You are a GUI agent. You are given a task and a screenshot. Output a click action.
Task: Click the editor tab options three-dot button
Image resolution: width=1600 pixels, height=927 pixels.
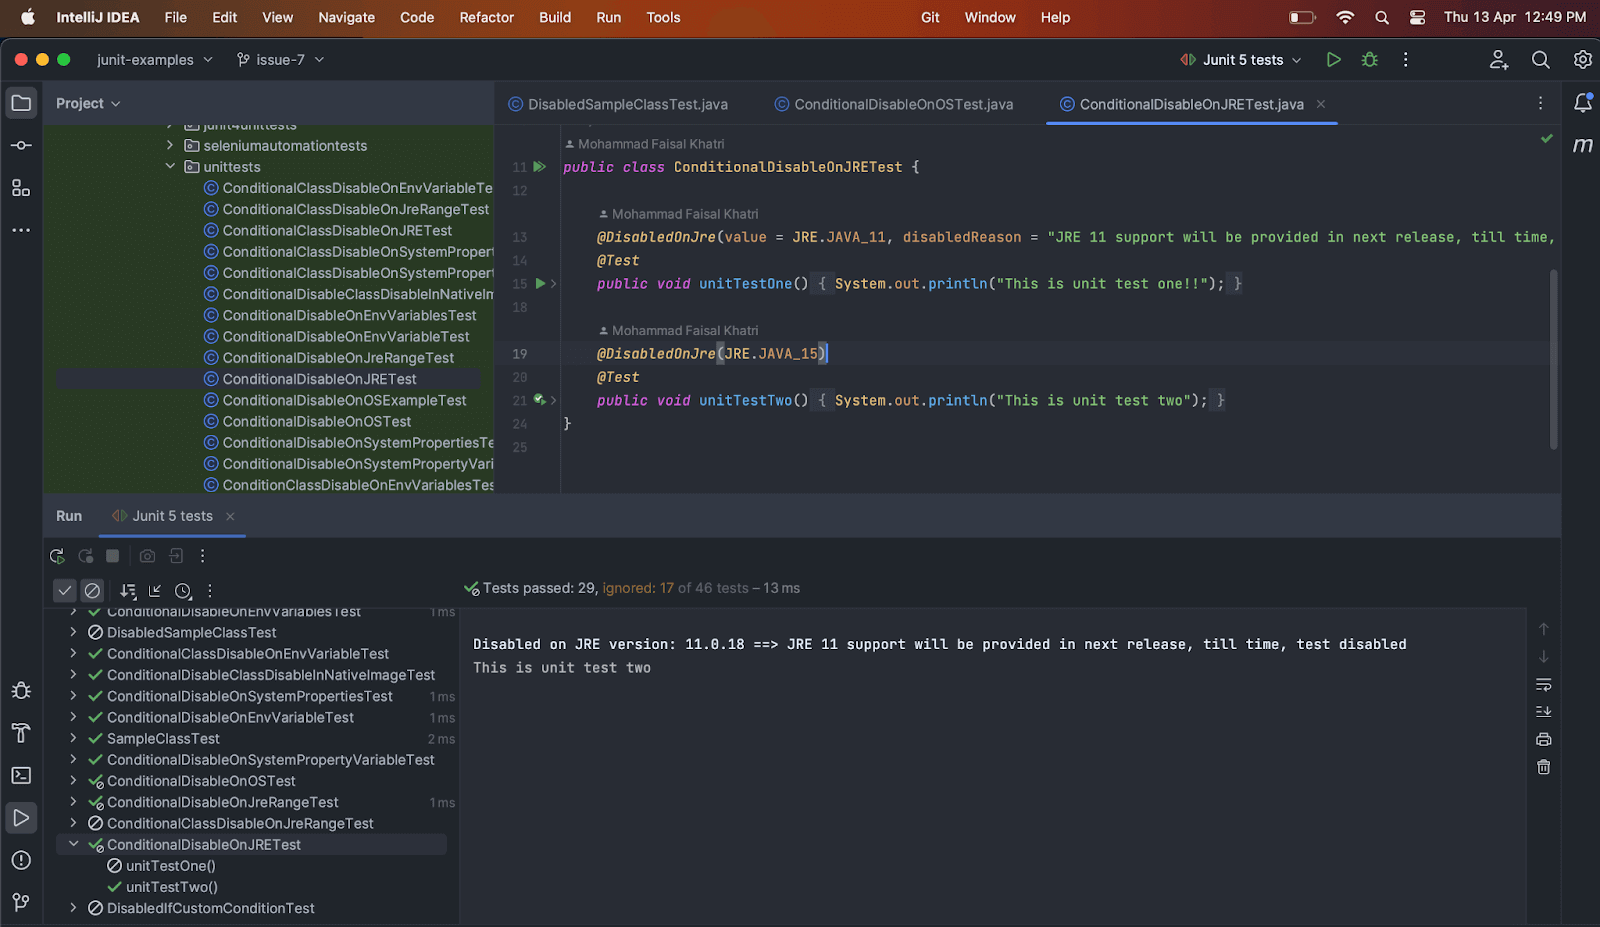(1540, 104)
